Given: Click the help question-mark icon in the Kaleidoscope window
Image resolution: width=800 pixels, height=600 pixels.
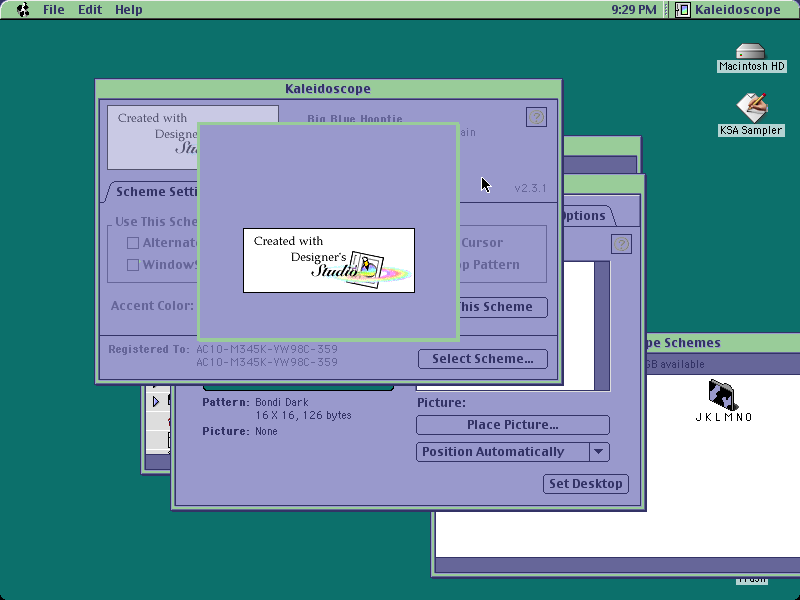Looking at the screenshot, I should pos(536,117).
